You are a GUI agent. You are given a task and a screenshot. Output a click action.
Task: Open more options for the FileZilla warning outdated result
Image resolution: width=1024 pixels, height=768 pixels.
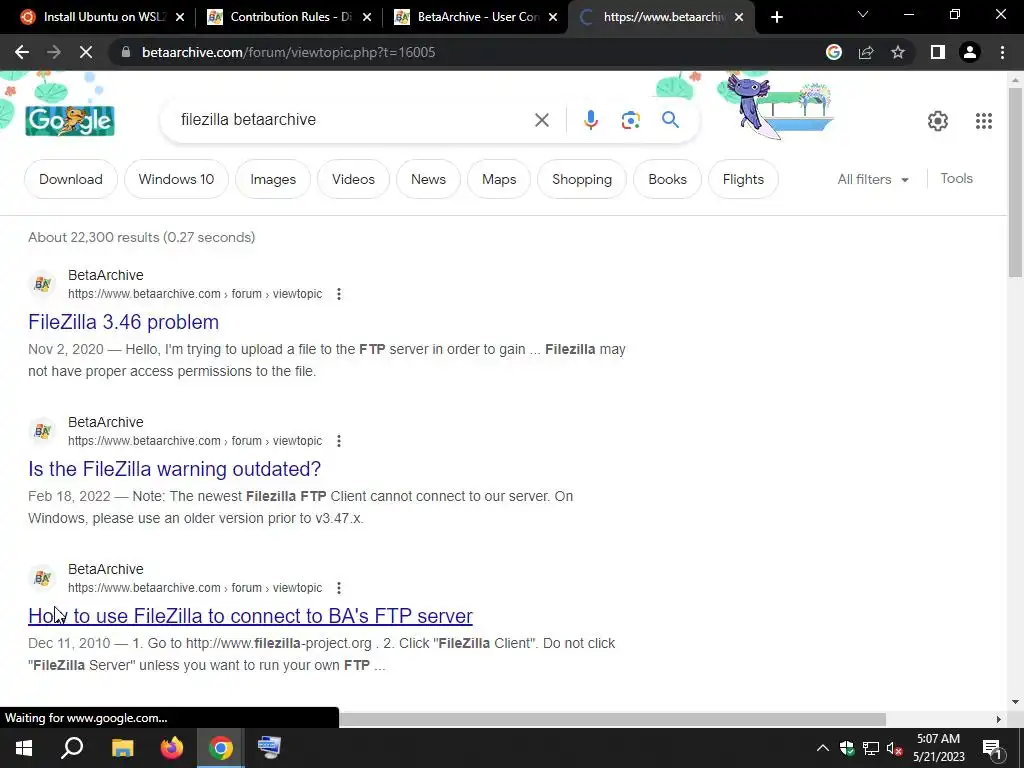(x=338, y=441)
